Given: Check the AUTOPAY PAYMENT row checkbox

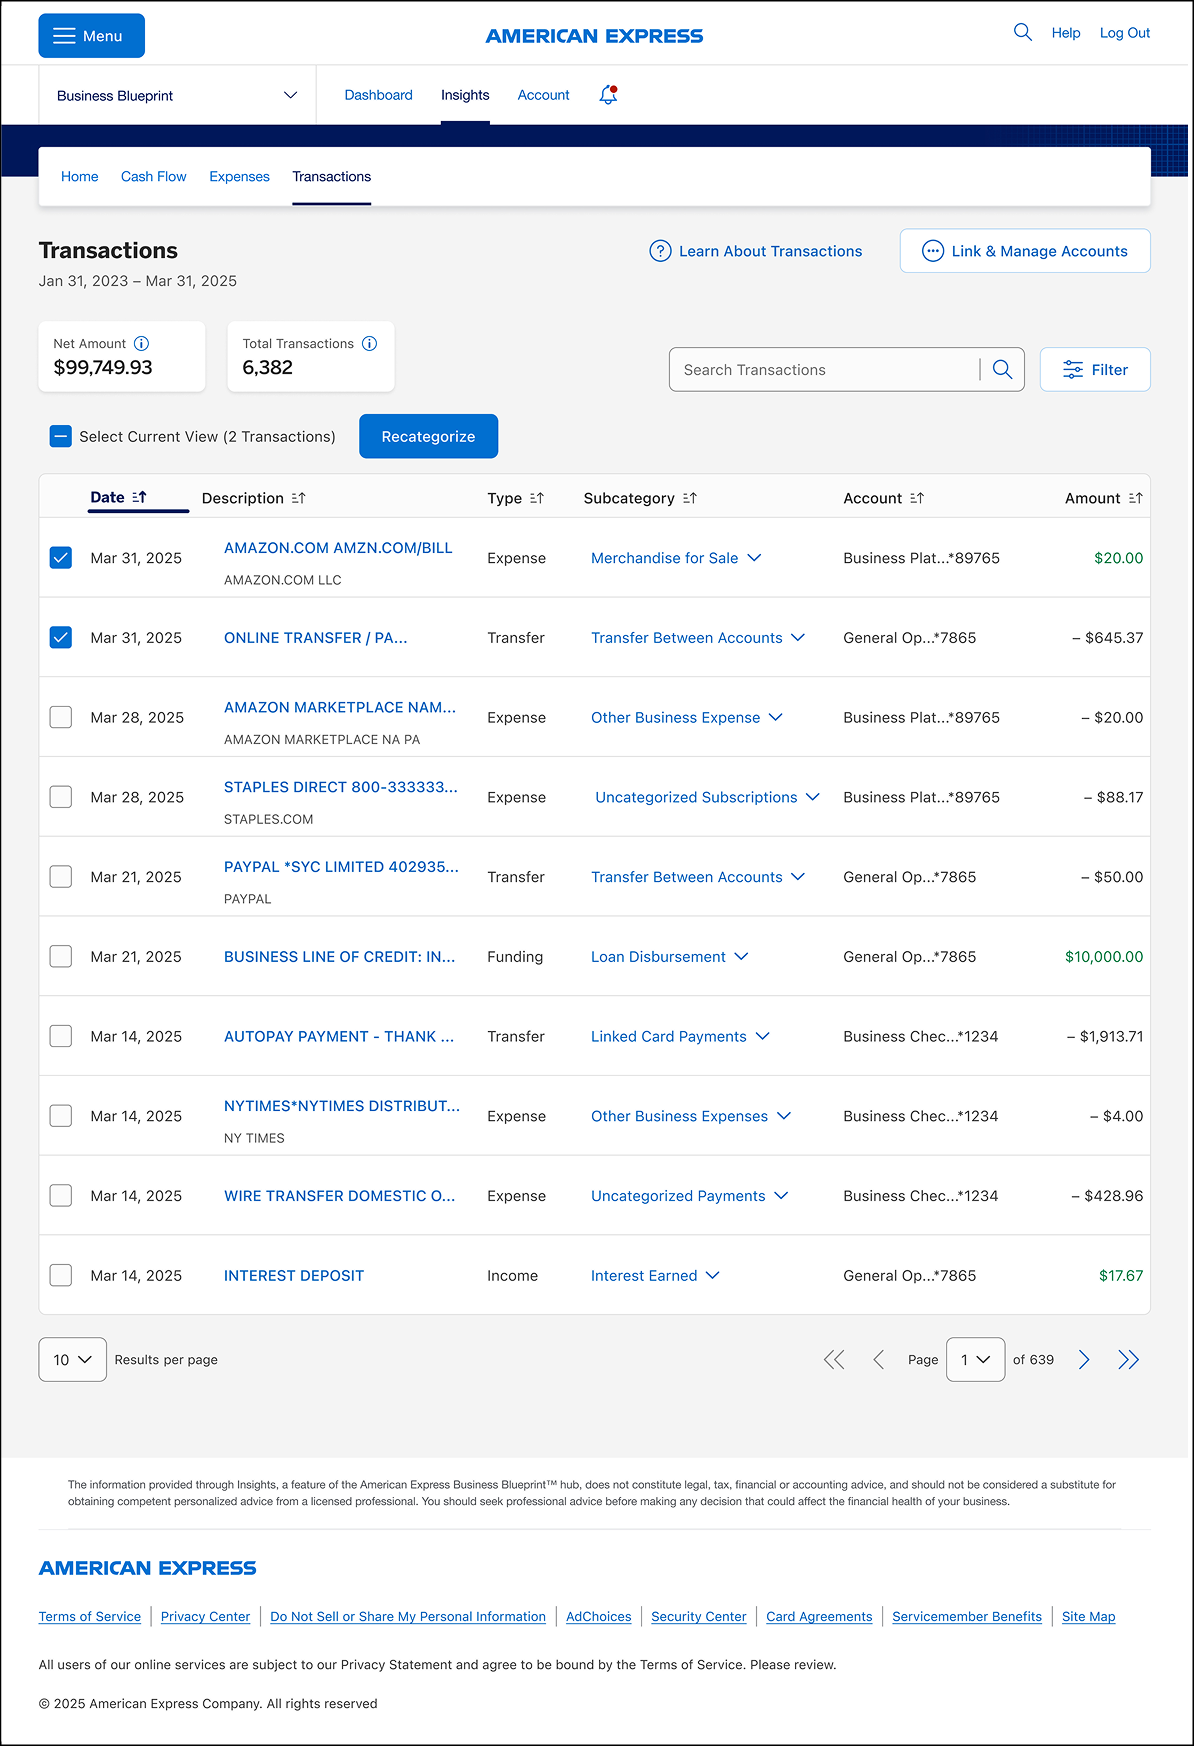Looking at the screenshot, I should 61,1036.
